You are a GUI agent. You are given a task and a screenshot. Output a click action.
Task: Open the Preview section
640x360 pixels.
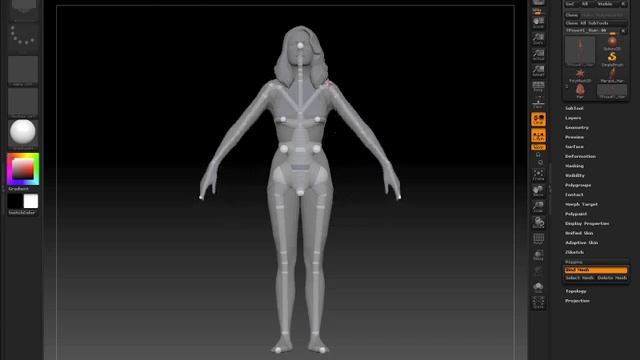[574, 137]
